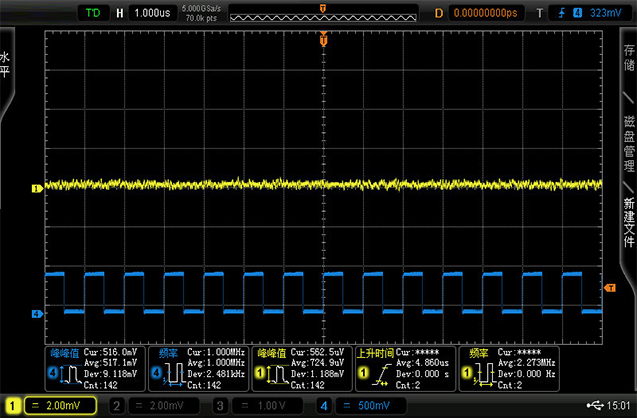This screenshot has height=418, width=637.
Task: Click the T trigger label
Action: [540, 13]
